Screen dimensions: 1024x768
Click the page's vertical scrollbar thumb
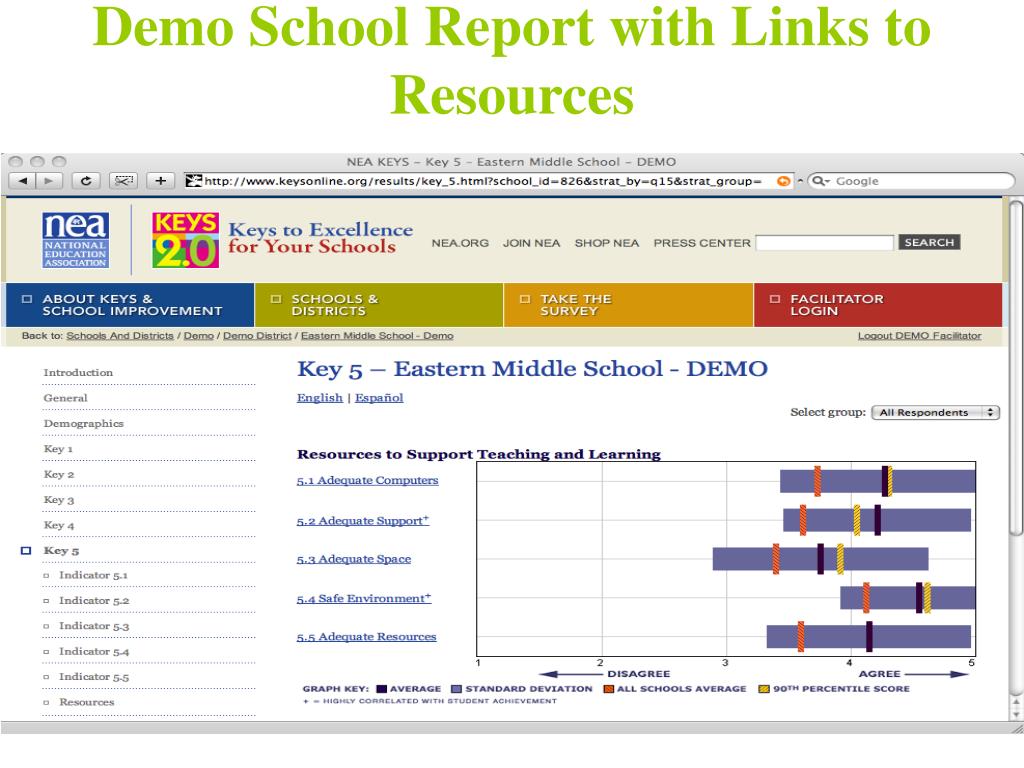tap(1016, 368)
